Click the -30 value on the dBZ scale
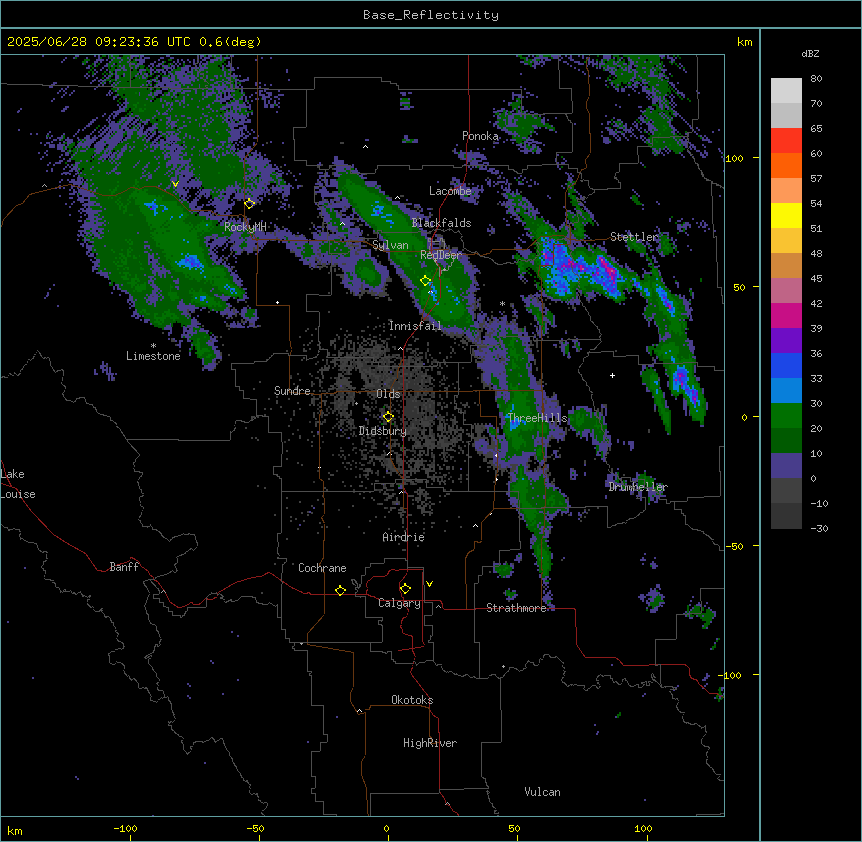Image resolution: width=862 pixels, height=842 pixels. click(819, 528)
